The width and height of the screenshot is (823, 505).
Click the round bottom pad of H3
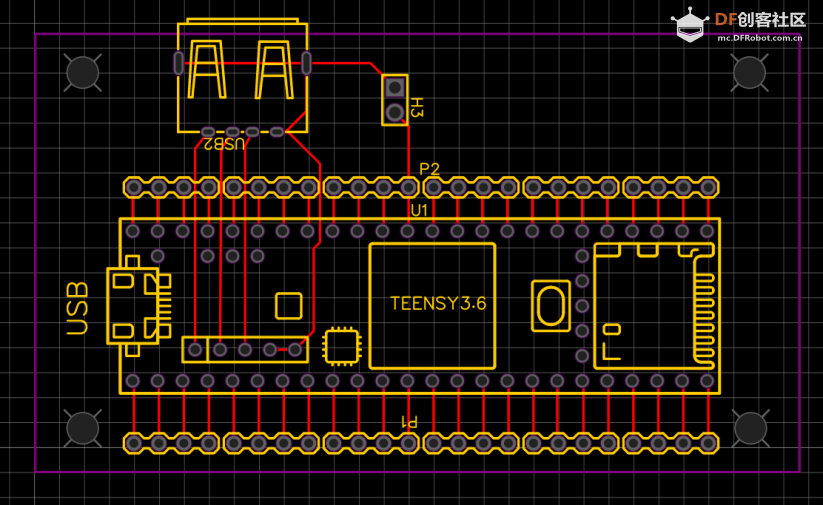[x=395, y=112]
